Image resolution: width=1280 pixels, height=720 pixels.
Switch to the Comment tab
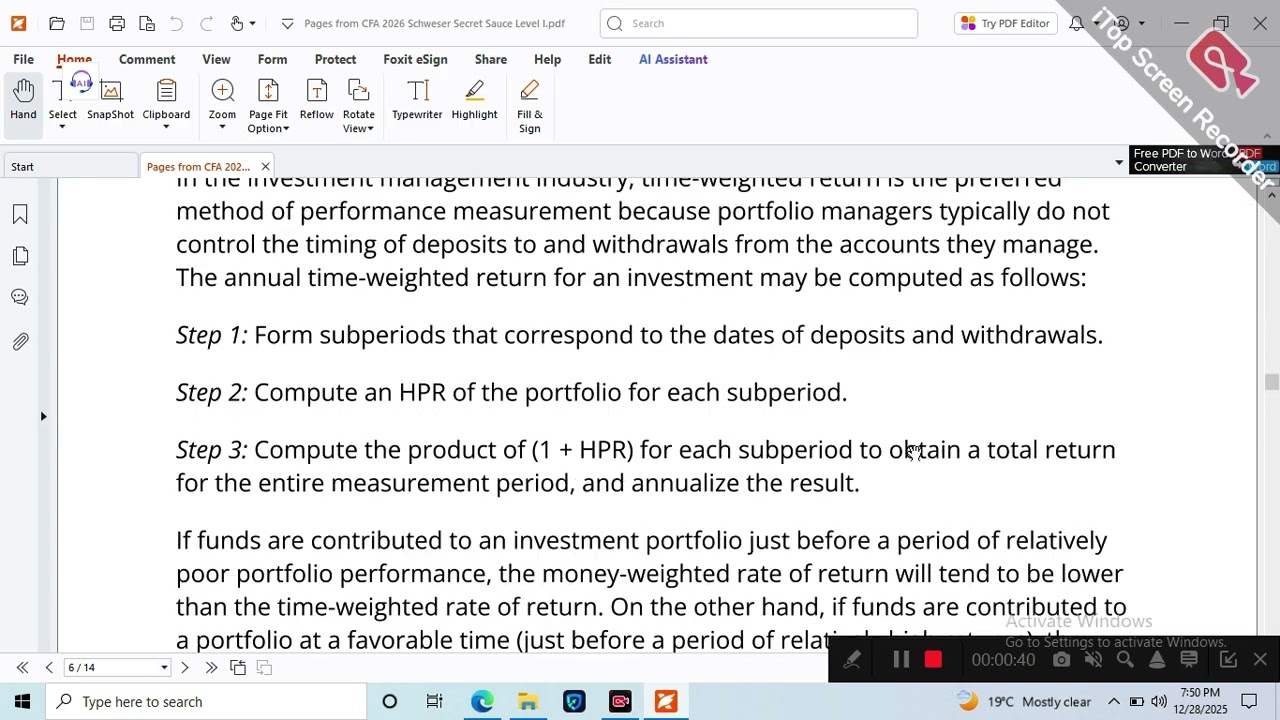click(147, 59)
